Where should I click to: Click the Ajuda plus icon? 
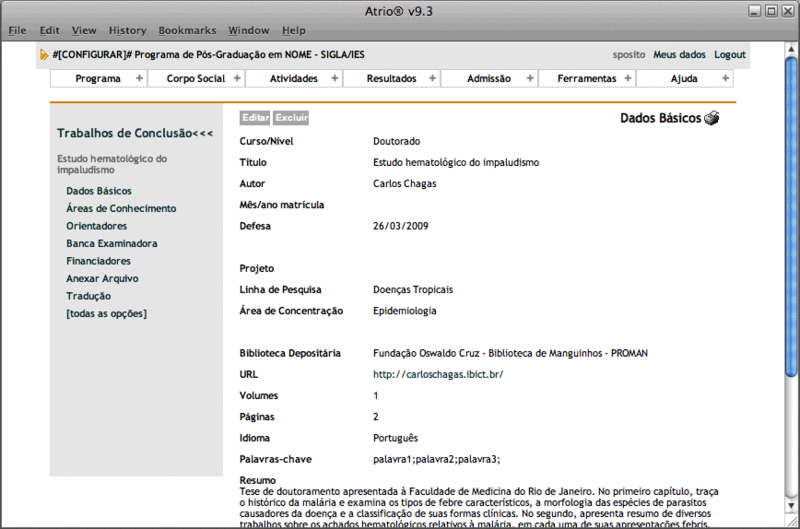tap(726, 78)
